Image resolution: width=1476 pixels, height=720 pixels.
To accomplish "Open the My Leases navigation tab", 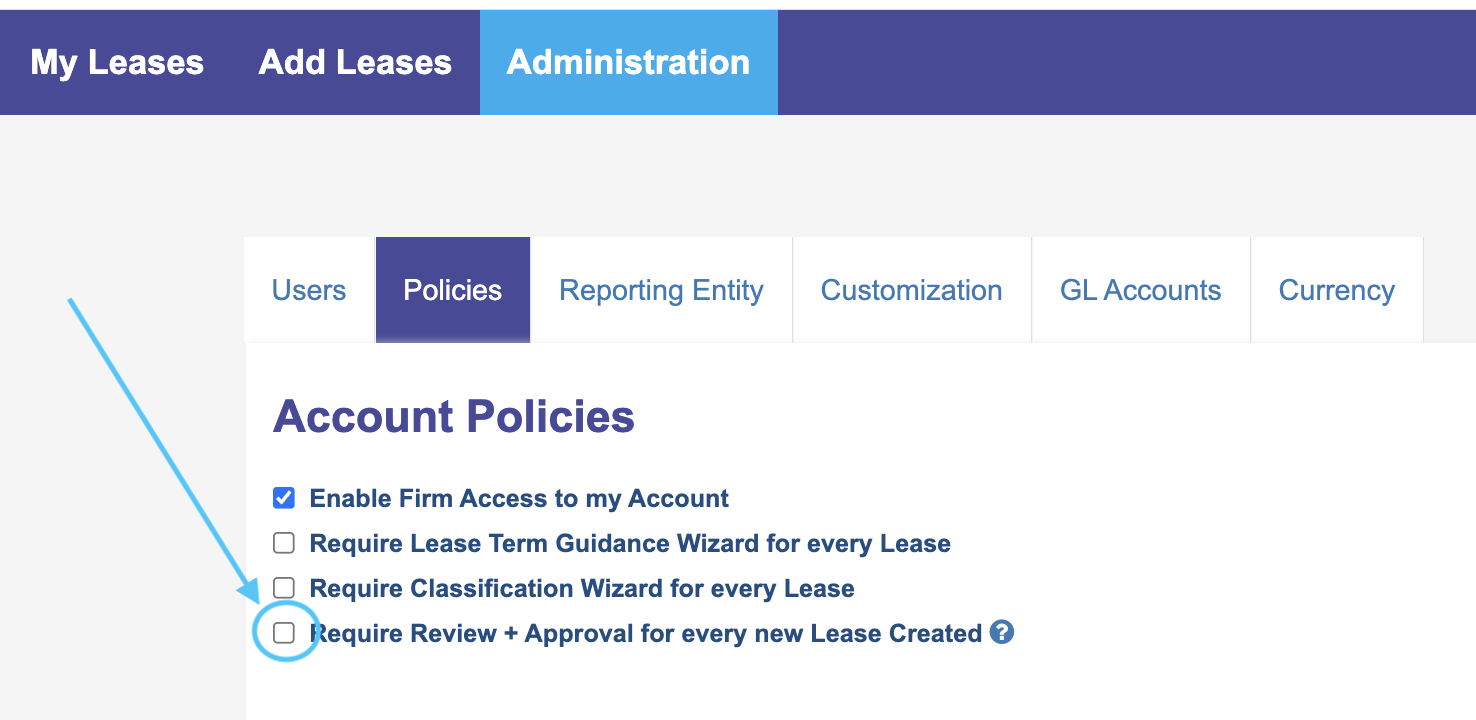I will (117, 62).
